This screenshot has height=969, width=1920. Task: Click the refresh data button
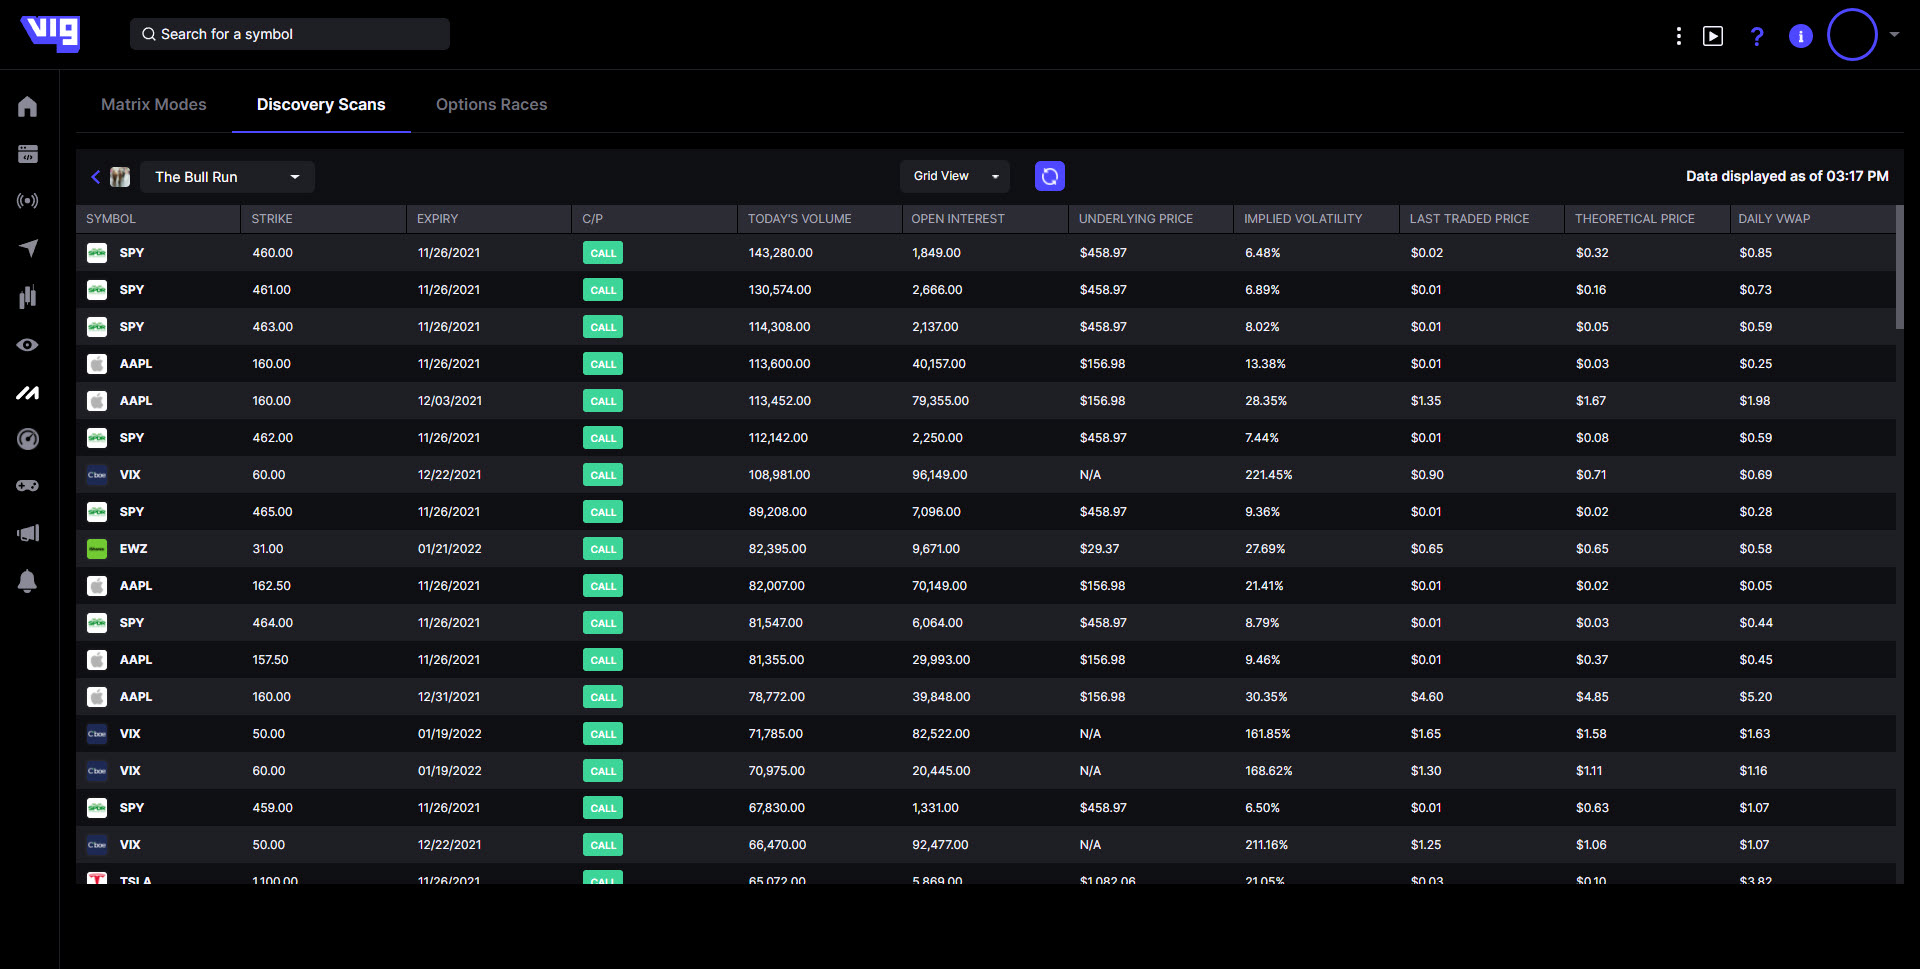(x=1049, y=176)
